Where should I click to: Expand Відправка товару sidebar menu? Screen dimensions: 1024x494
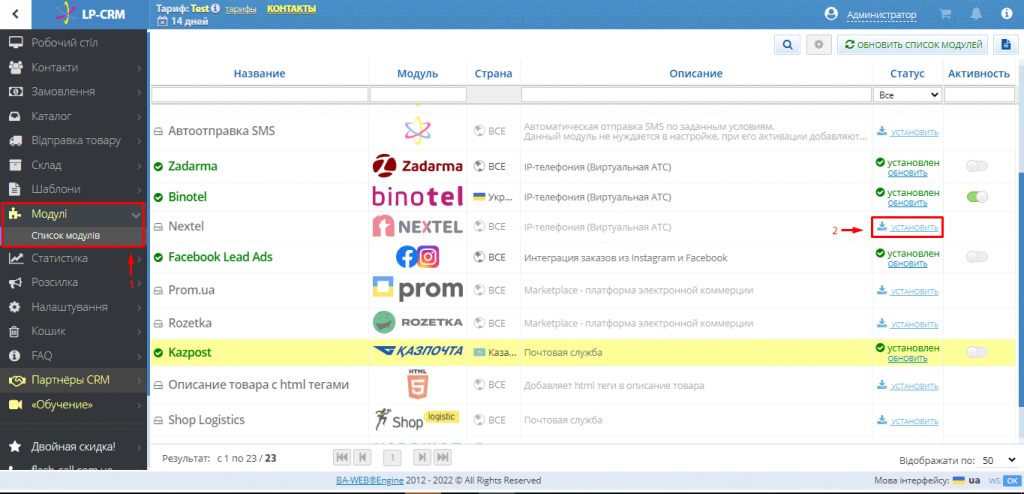tap(74, 140)
